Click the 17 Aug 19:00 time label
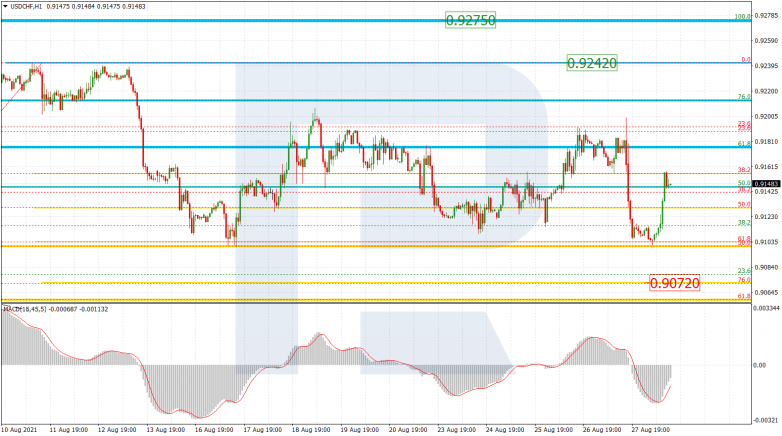Screen dimensions: 782x436 [262, 430]
